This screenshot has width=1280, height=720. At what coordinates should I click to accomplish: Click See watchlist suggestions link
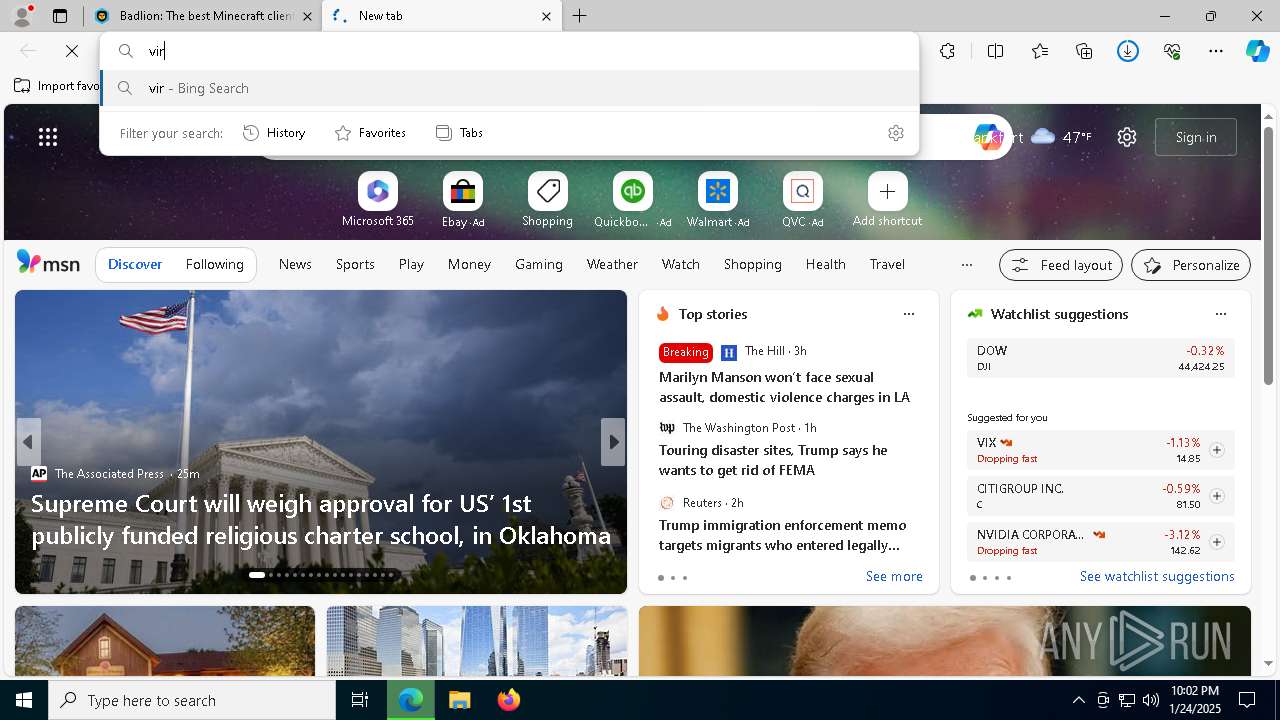coord(1157,577)
